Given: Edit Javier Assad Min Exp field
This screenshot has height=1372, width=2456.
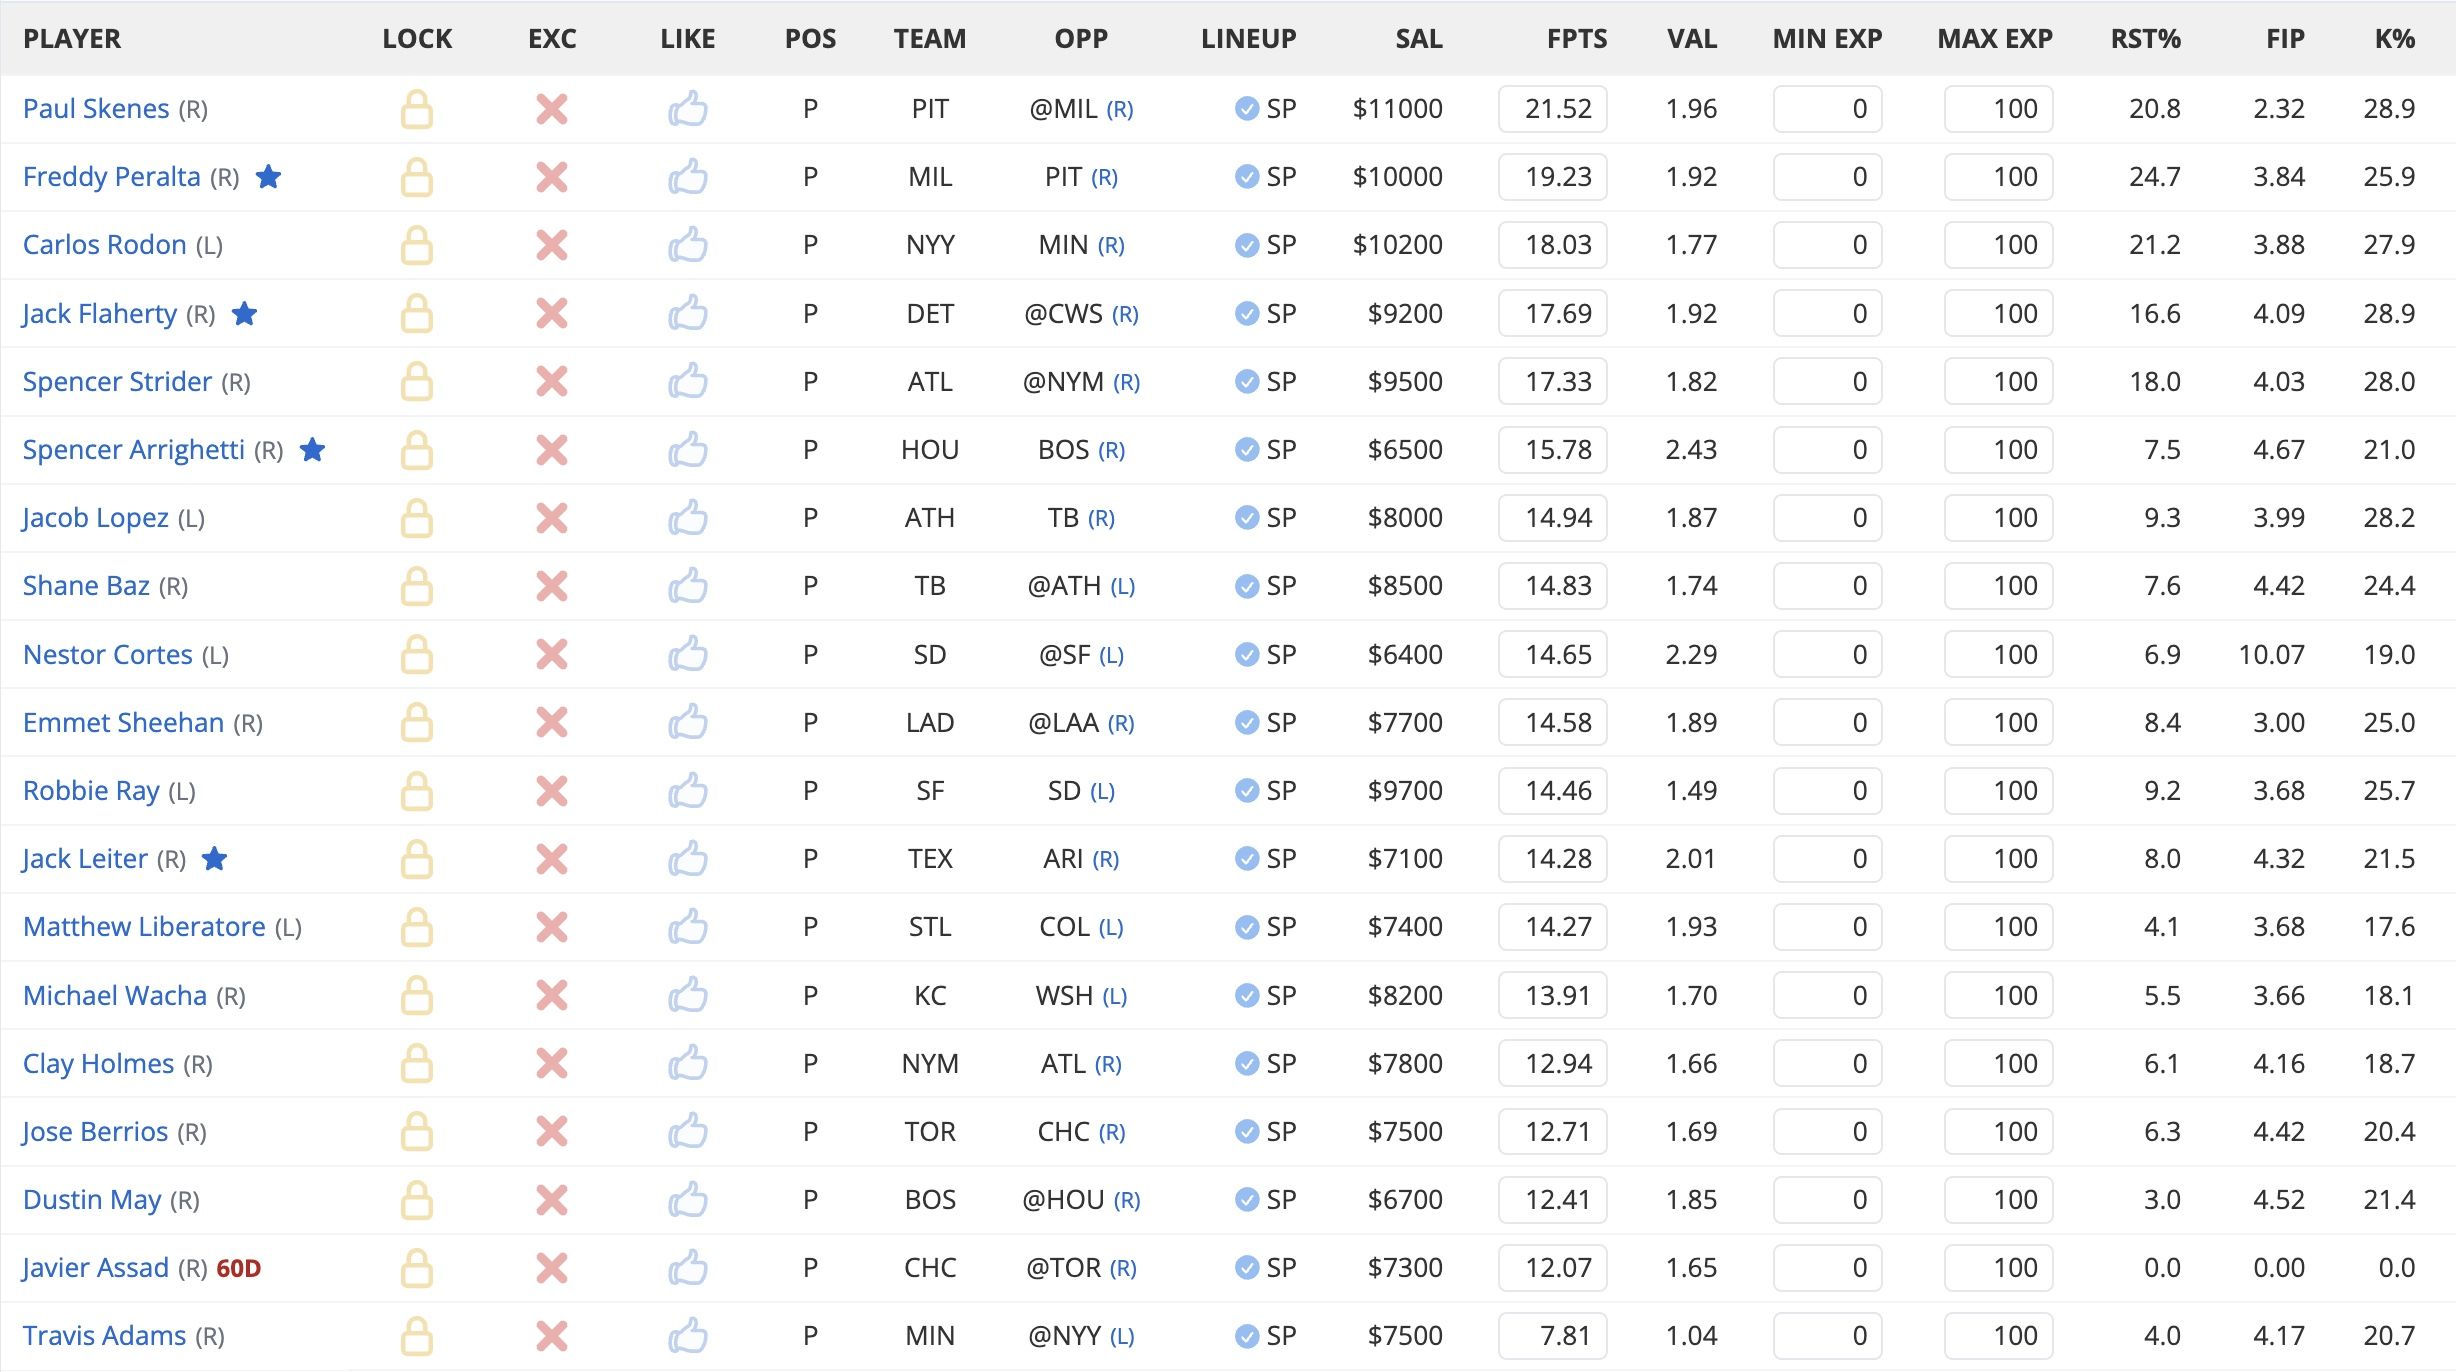Looking at the screenshot, I should (x=1828, y=1268).
